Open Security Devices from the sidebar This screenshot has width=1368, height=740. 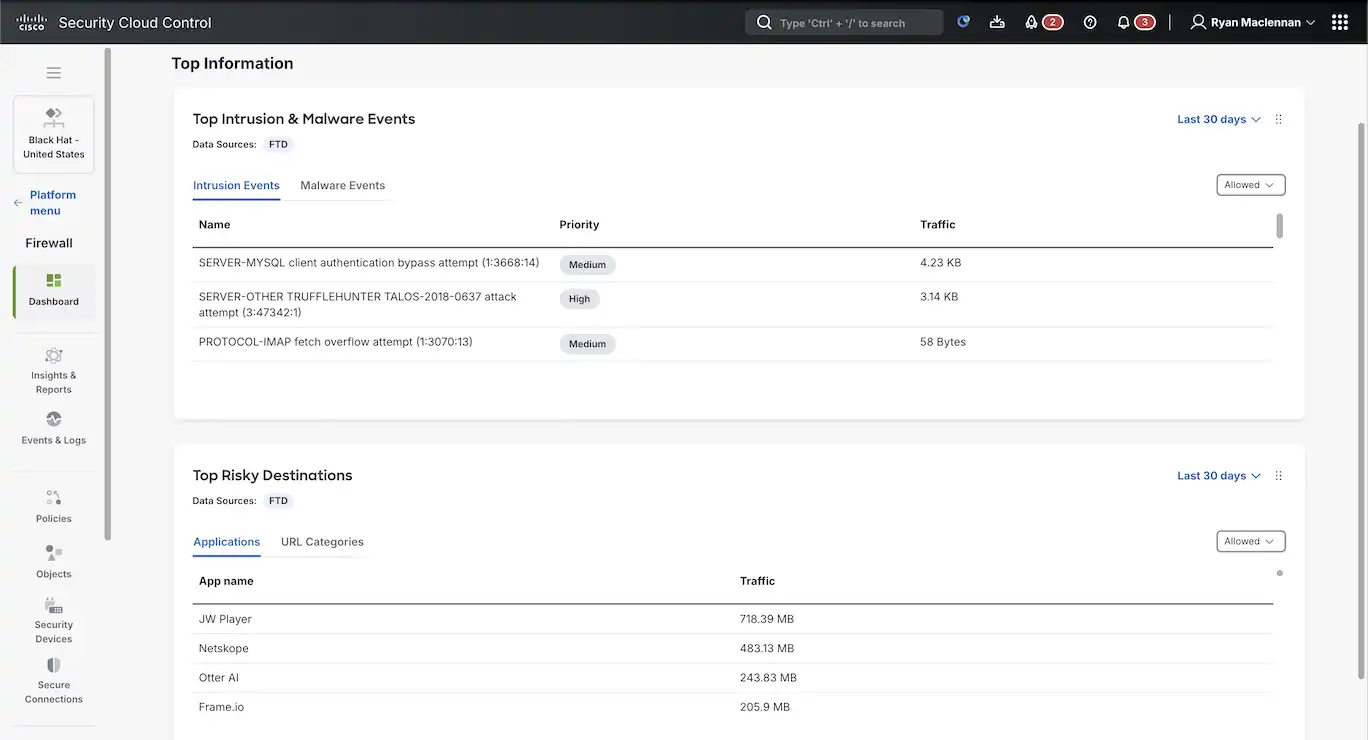(x=53, y=620)
